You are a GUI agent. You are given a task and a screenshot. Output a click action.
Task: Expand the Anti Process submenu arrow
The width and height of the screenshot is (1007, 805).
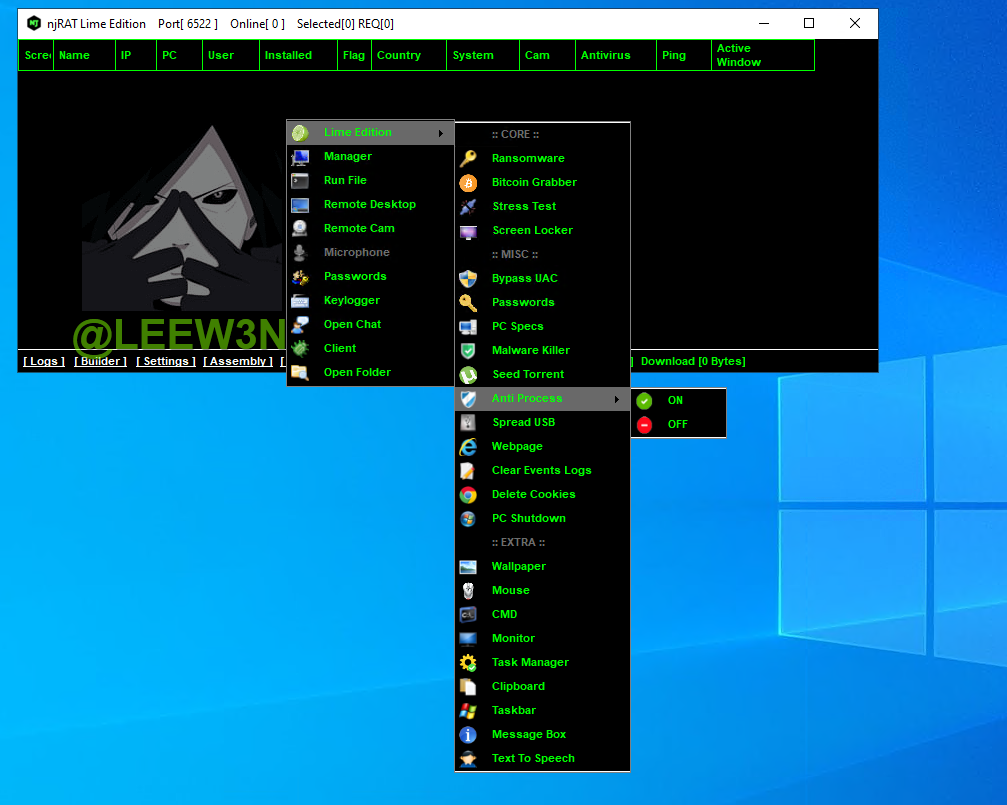point(616,399)
